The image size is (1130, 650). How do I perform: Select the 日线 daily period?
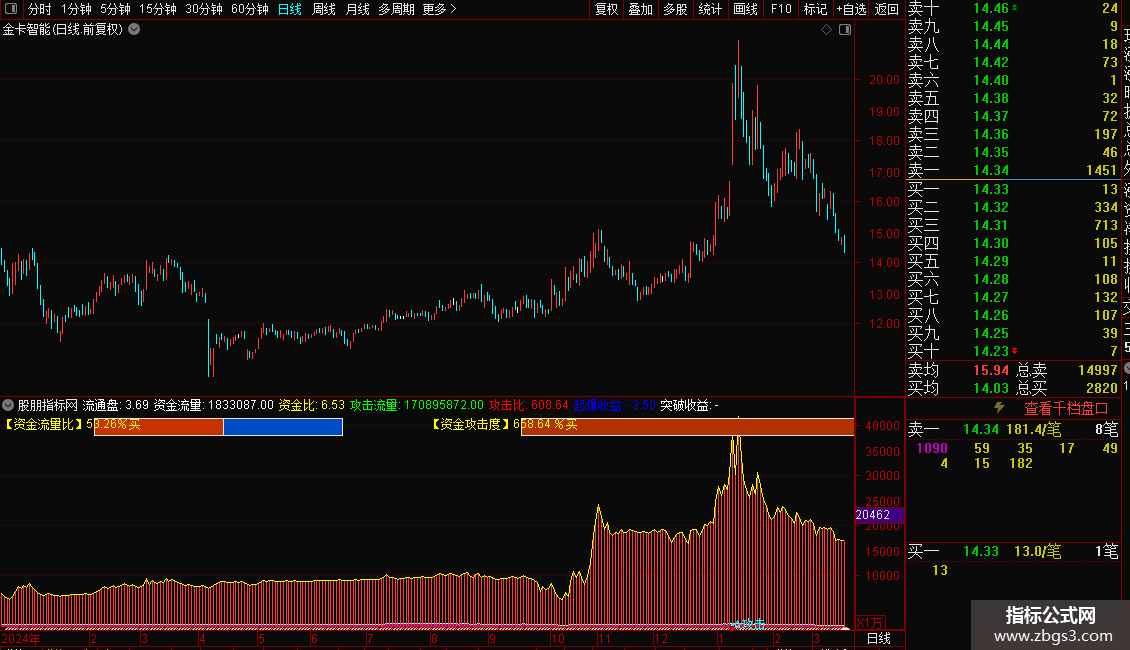click(x=290, y=9)
